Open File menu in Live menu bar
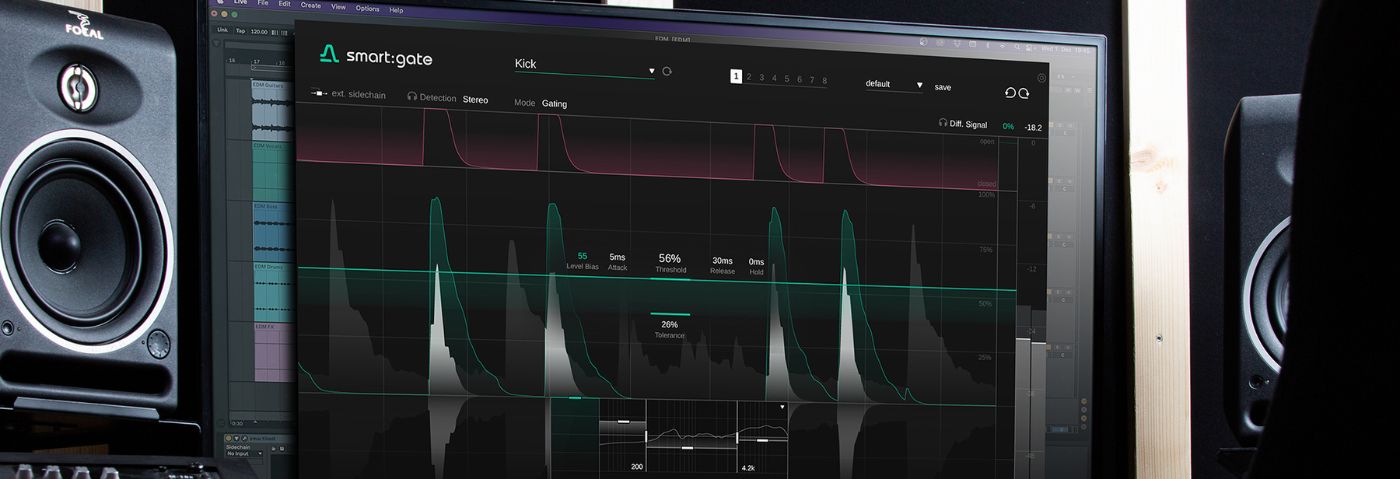This screenshot has width=1400, height=479. [263, 3]
